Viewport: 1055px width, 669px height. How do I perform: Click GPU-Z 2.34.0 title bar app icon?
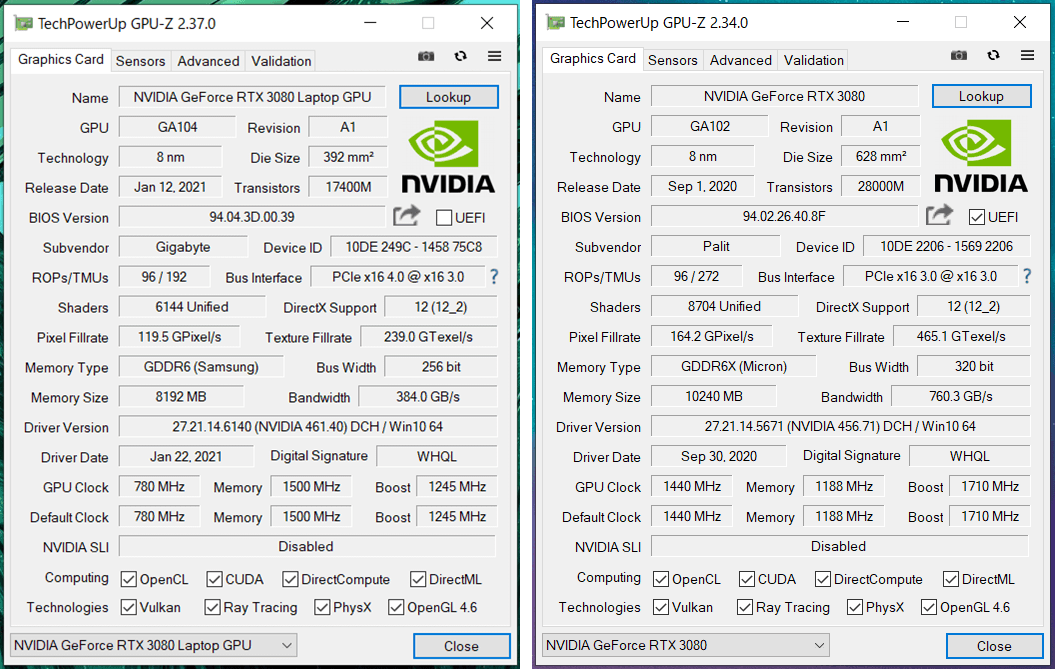pyautogui.click(x=556, y=23)
